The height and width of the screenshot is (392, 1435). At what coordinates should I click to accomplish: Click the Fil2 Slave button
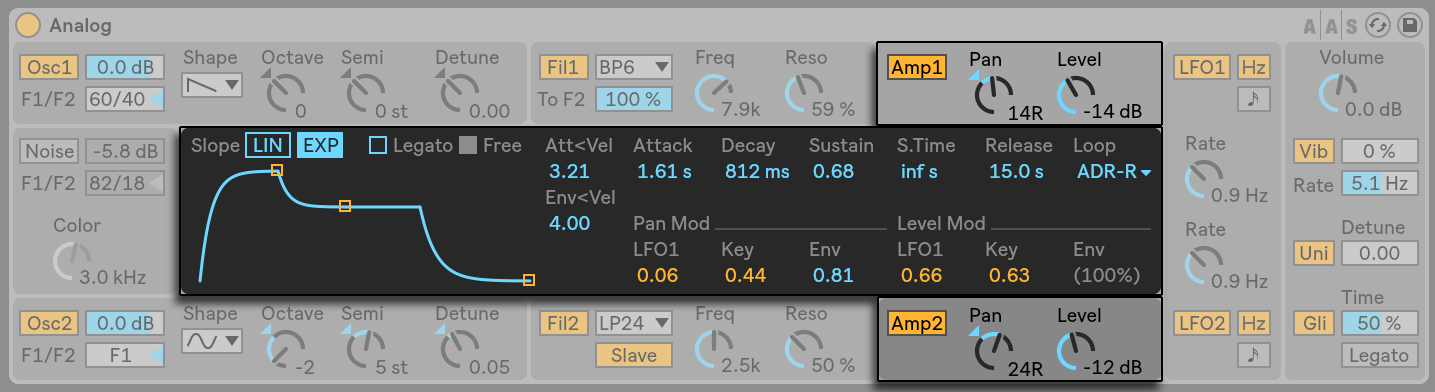(x=633, y=354)
